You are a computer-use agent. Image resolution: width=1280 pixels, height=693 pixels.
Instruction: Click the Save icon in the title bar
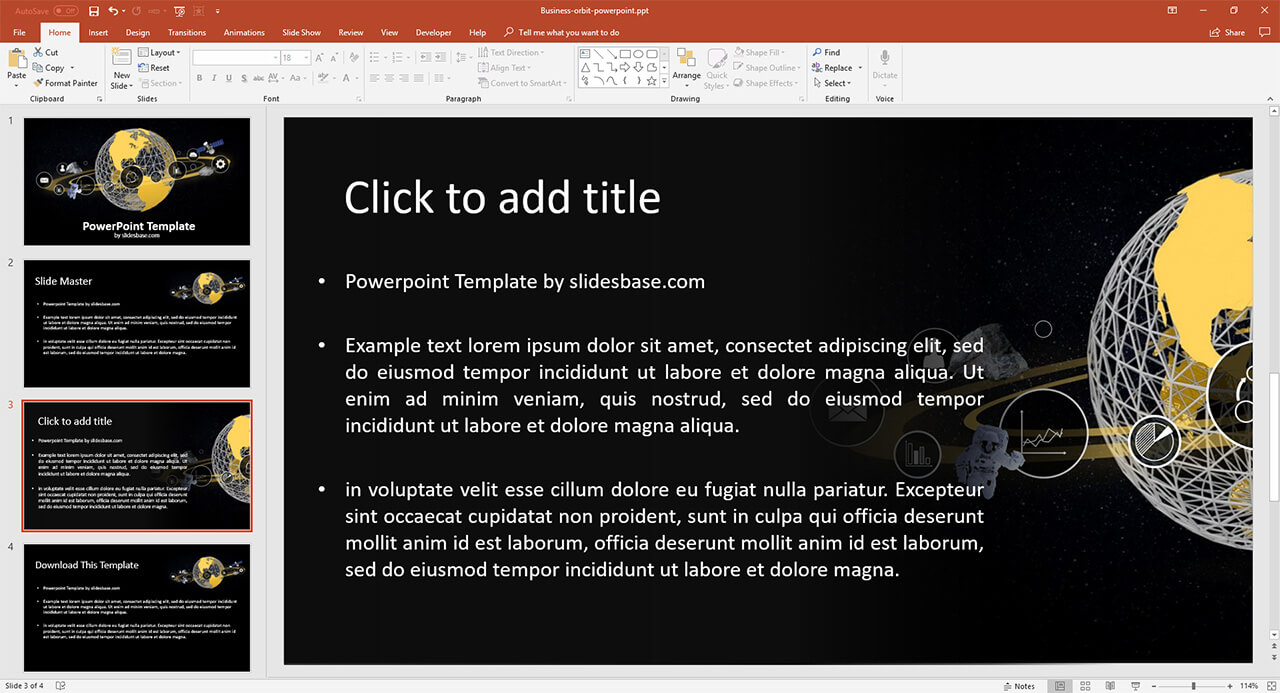(94, 11)
